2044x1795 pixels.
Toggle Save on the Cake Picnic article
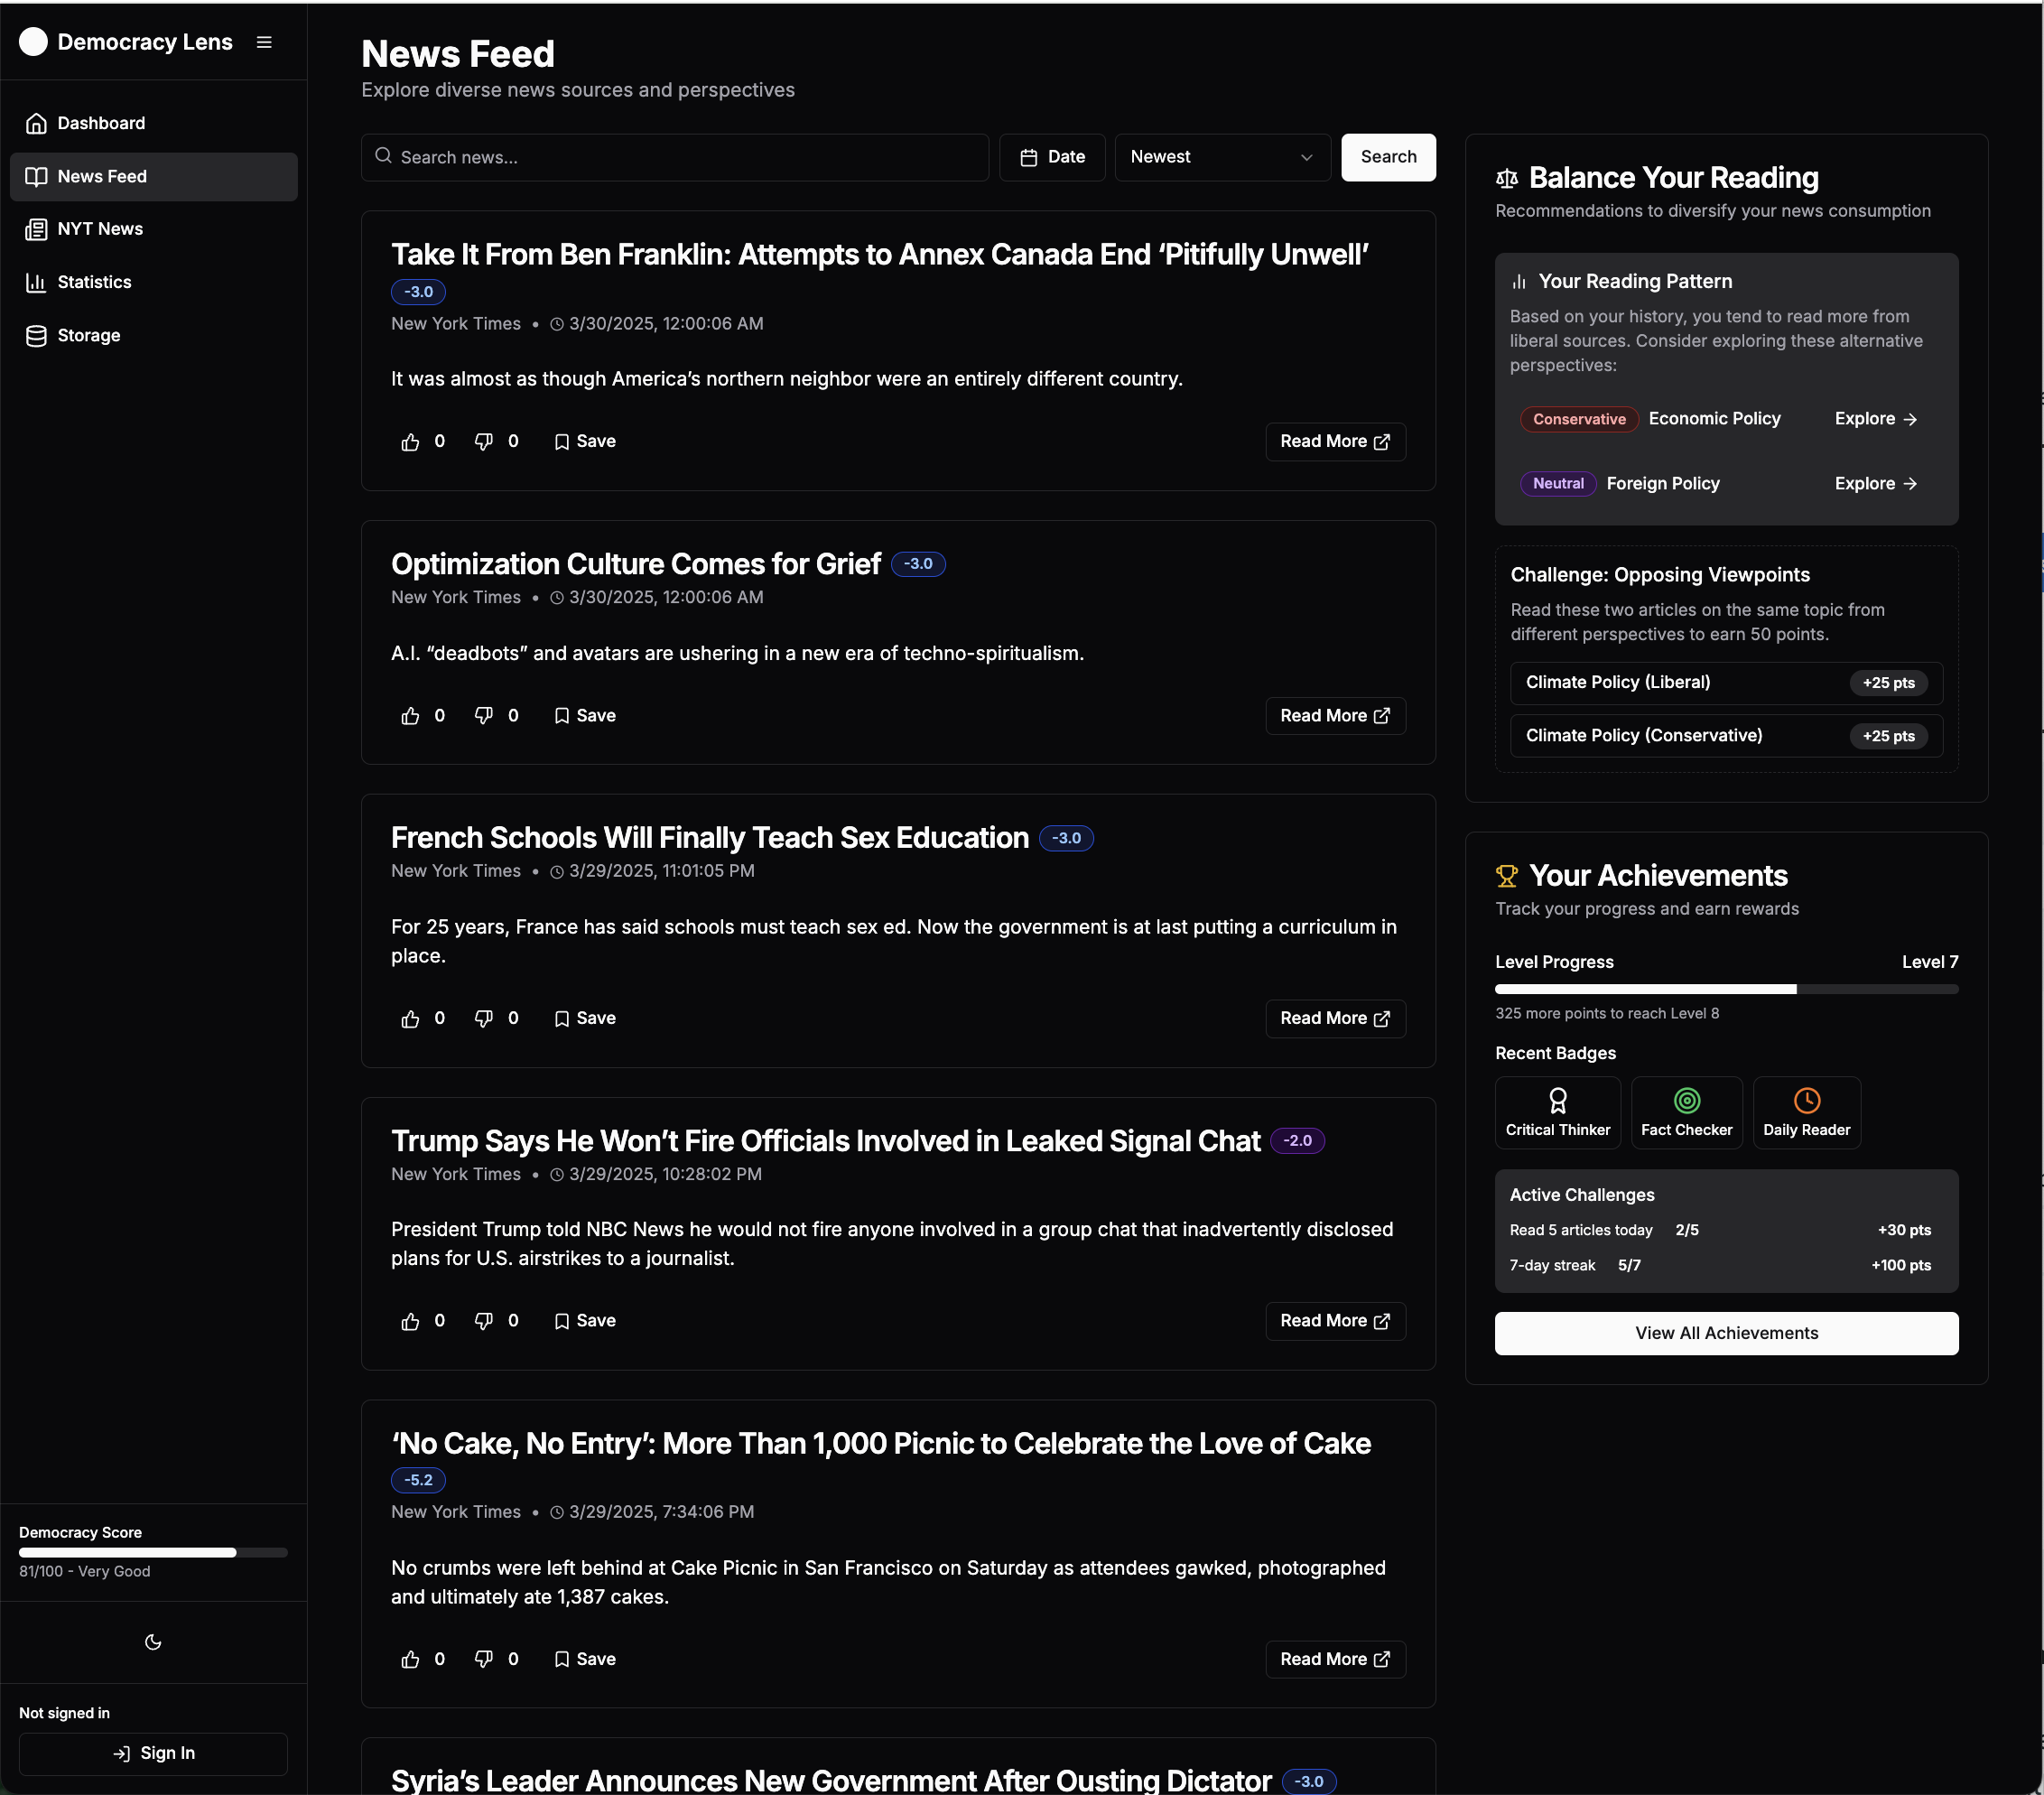coord(584,1659)
